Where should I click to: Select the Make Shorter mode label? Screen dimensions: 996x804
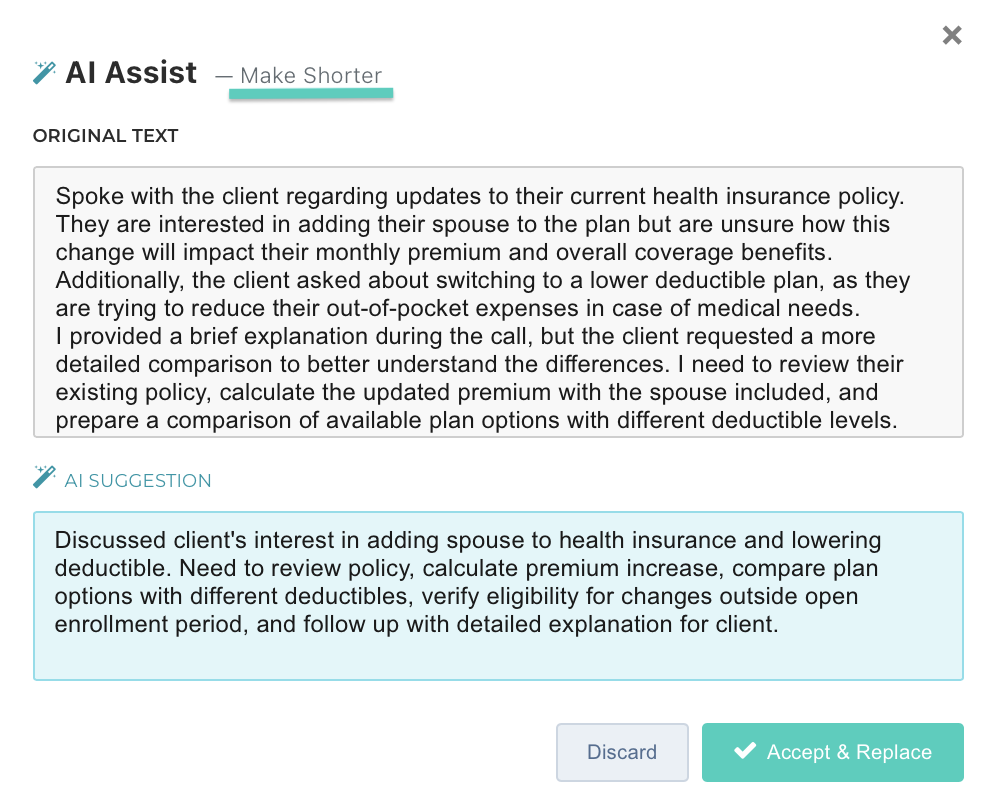point(311,75)
